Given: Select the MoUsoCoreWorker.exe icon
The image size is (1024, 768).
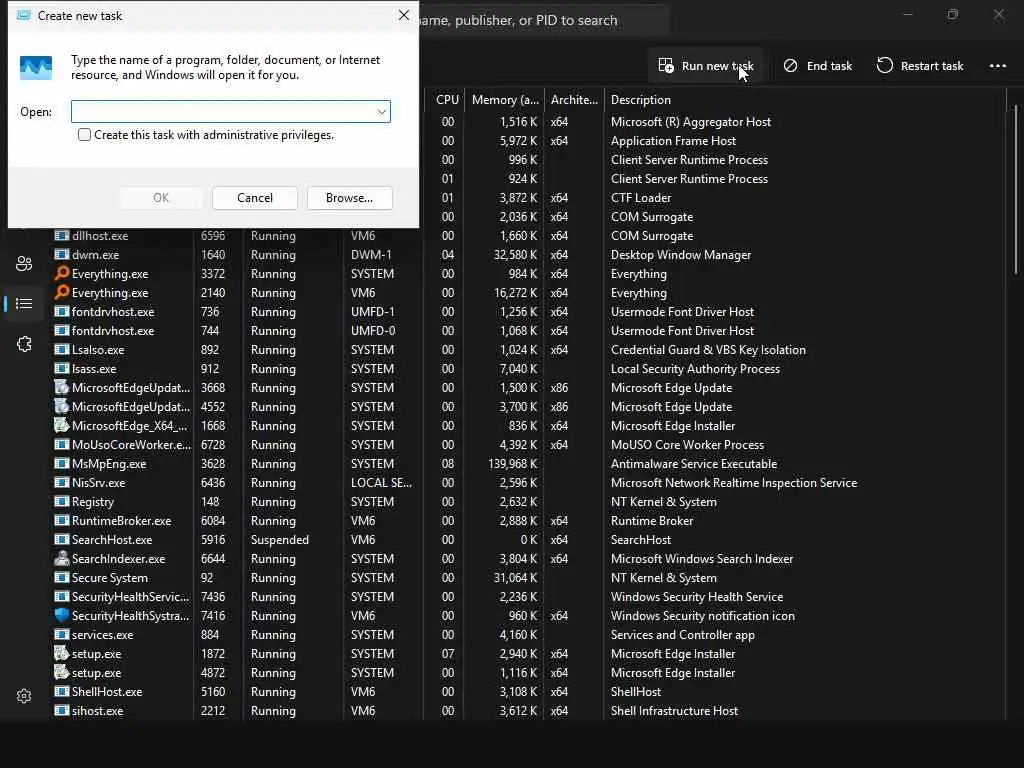Looking at the screenshot, I should point(61,445).
